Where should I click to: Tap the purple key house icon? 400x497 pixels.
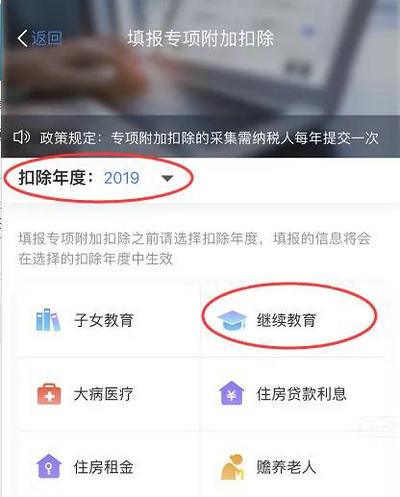49,466
